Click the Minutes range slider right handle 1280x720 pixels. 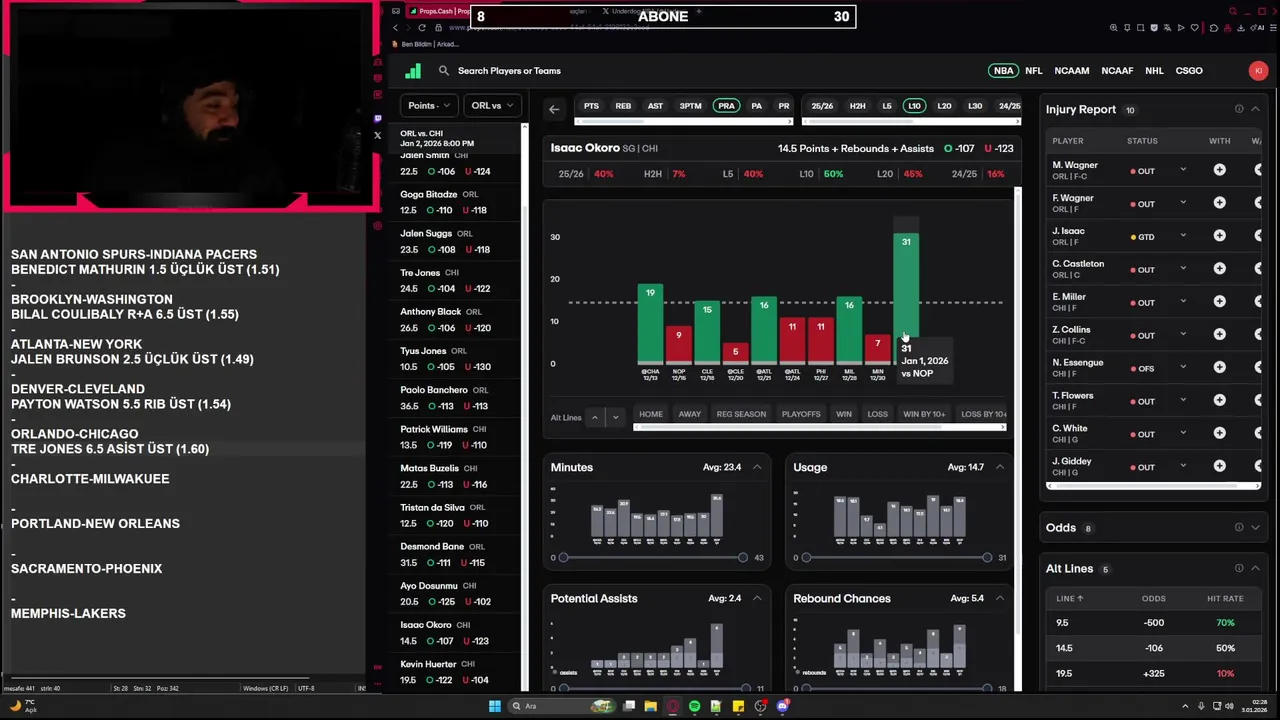click(743, 557)
